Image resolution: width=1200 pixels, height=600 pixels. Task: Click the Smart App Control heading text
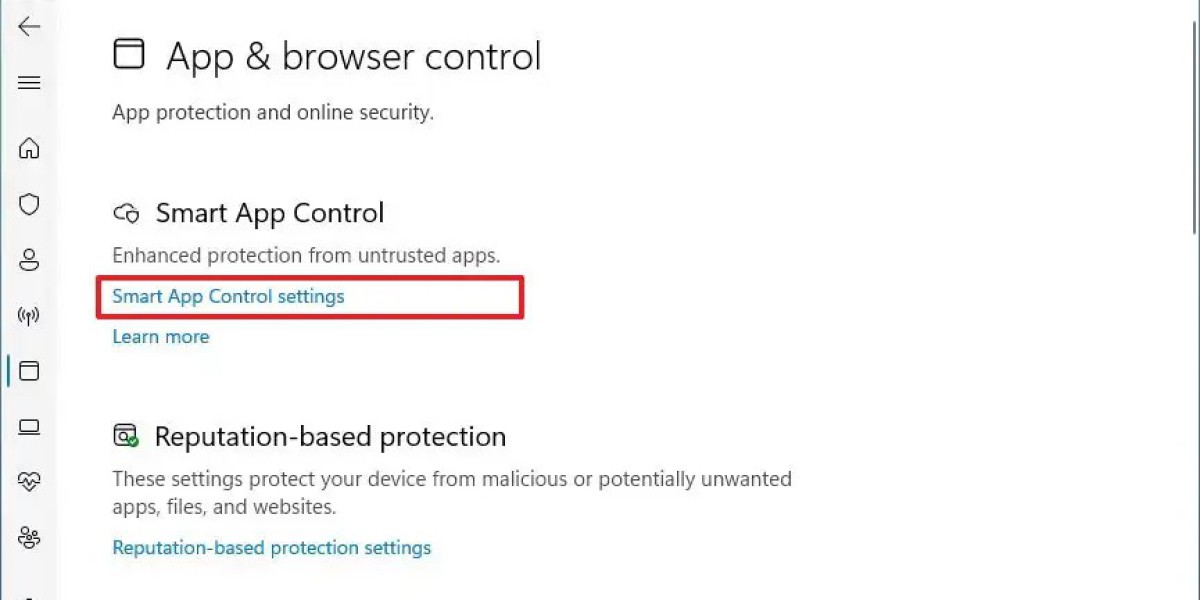(x=270, y=213)
